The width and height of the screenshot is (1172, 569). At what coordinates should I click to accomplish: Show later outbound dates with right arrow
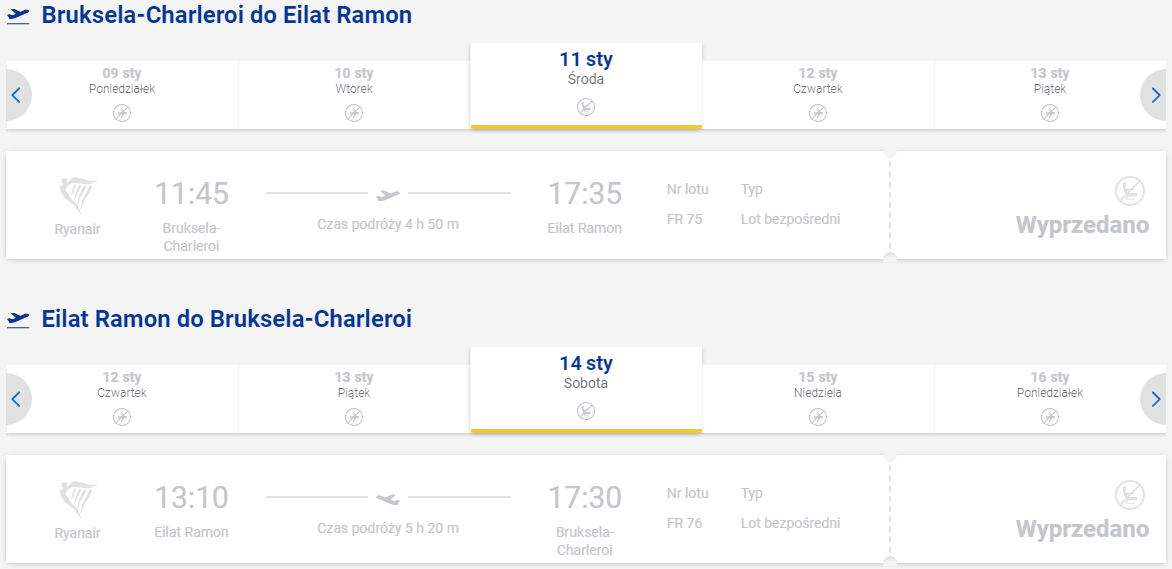click(x=1155, y=95)
